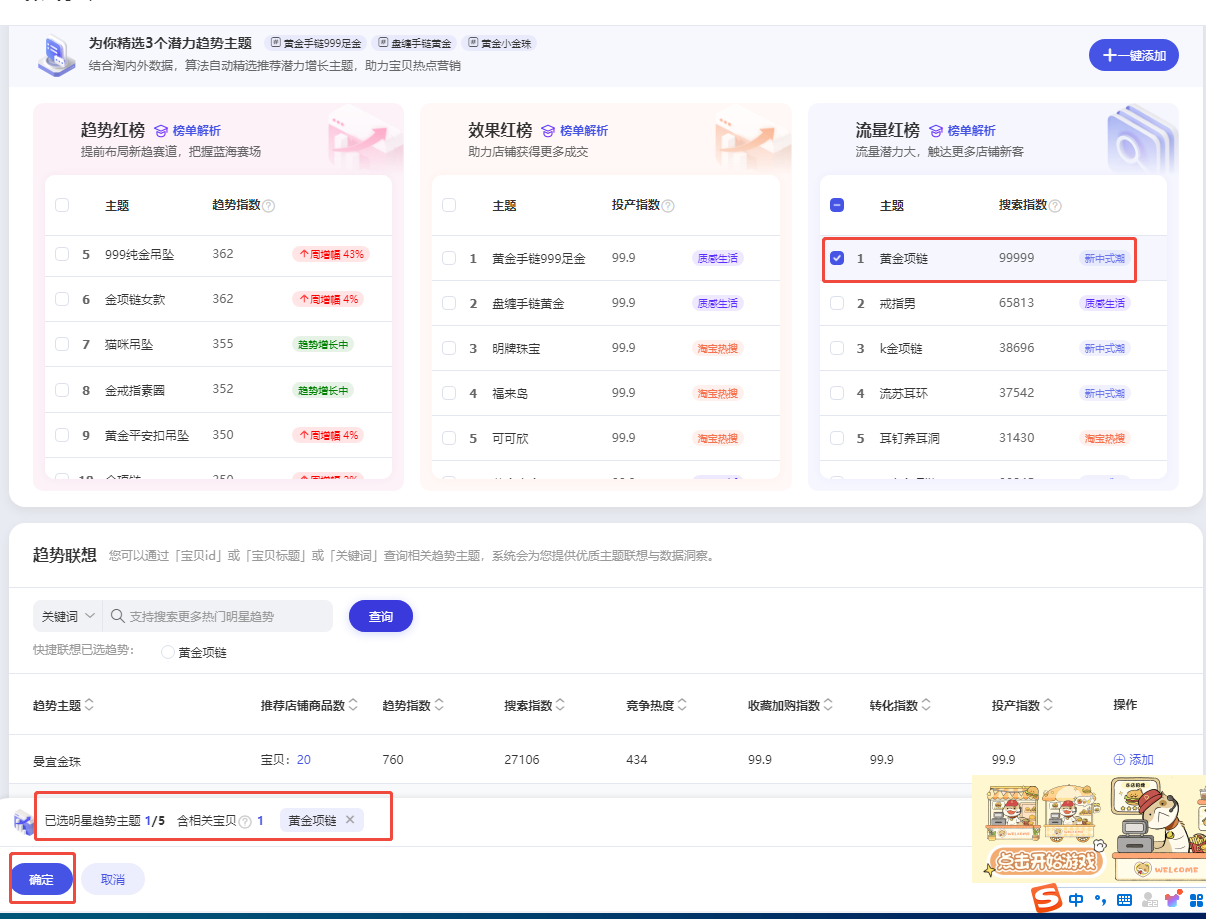1206x919 pixels.
Task: Click 添加 plus icon for 曼宜金珠
Action: point(1119,760)
